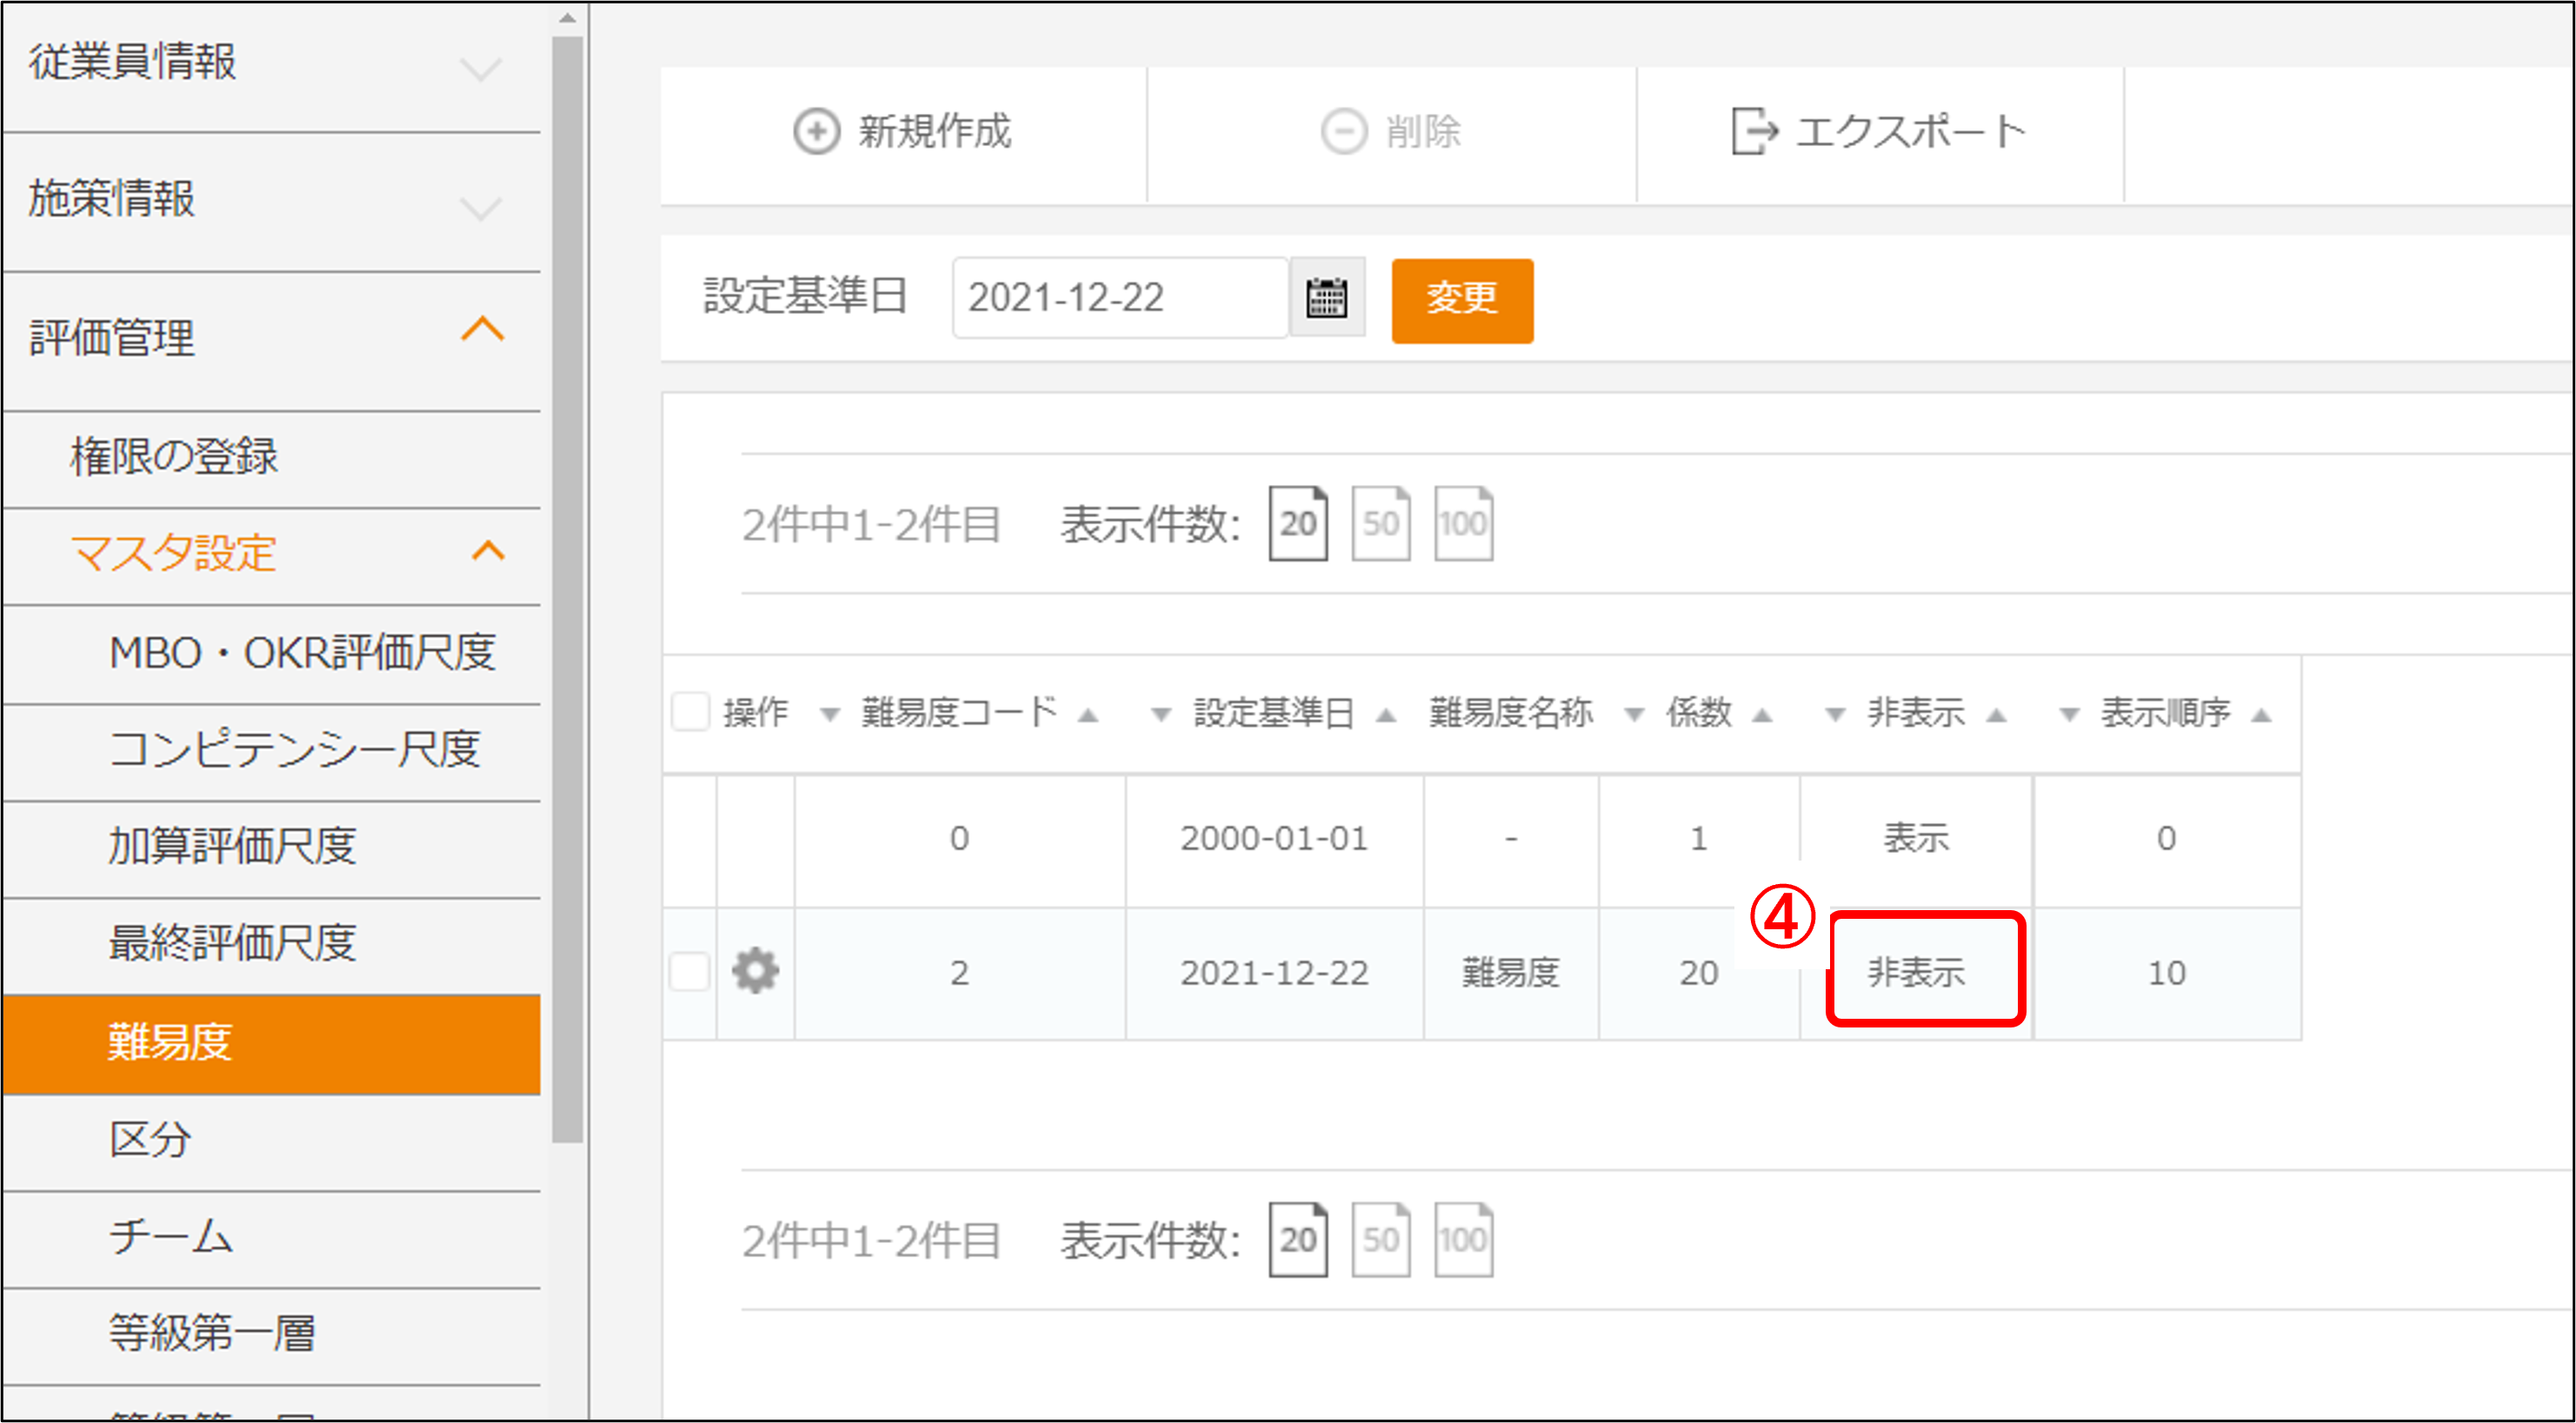
Task: Select the top 50 items-per-page icon
Action: pos(1380,523)
